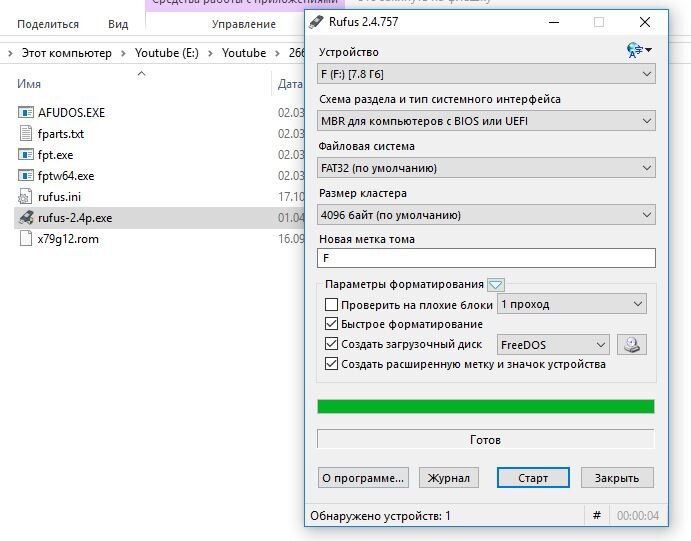The height and width of the screenshot is (541, 691).
Task: Select the file name AFUDOS.EXE
Action: pyautogui.click(x=71, y=112)
